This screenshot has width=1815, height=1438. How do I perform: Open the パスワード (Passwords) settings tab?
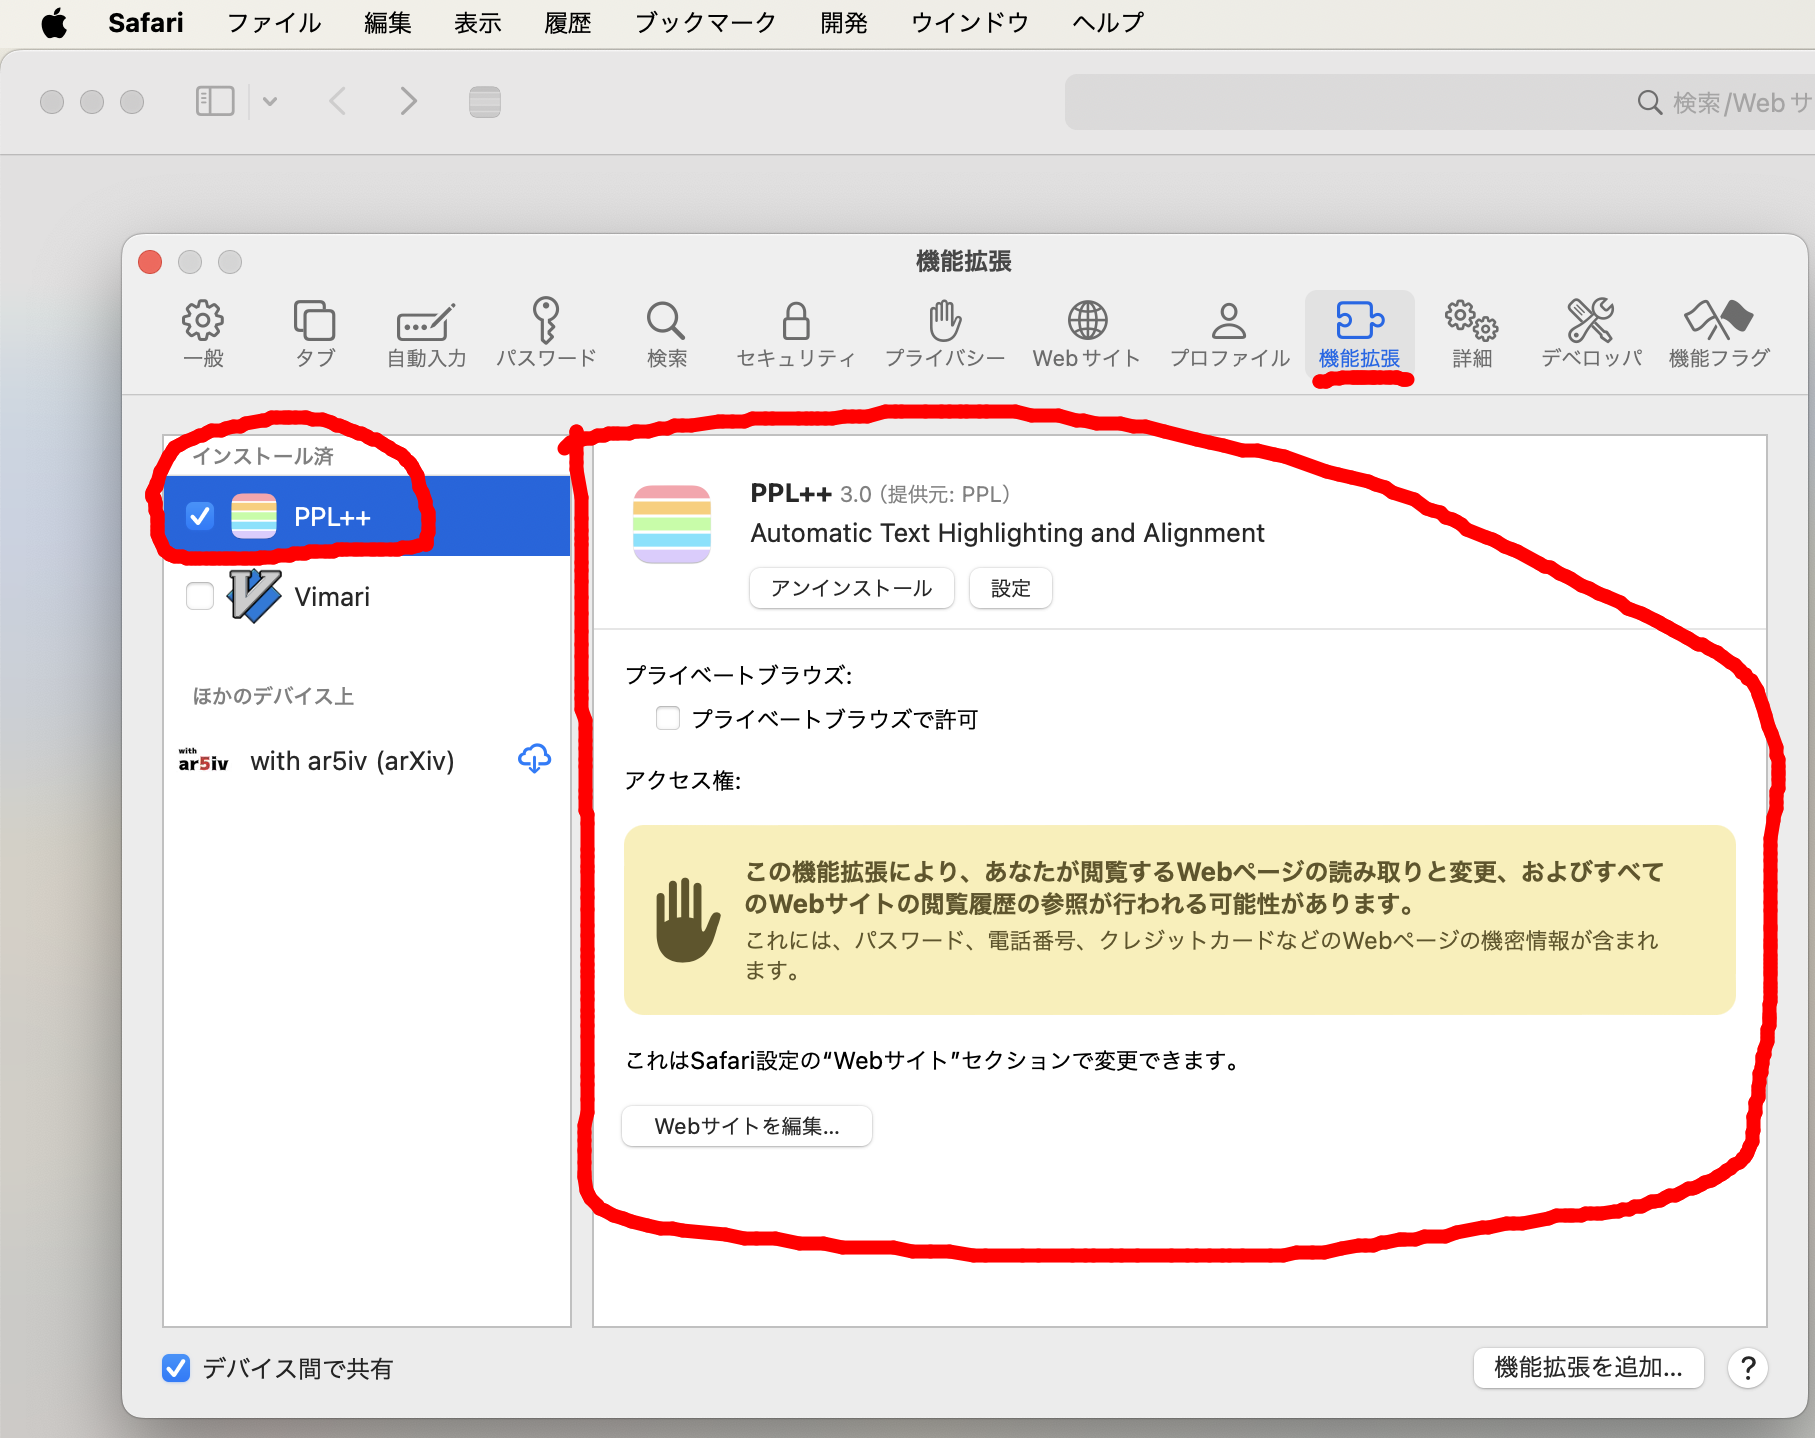click(x=546, y=334)
